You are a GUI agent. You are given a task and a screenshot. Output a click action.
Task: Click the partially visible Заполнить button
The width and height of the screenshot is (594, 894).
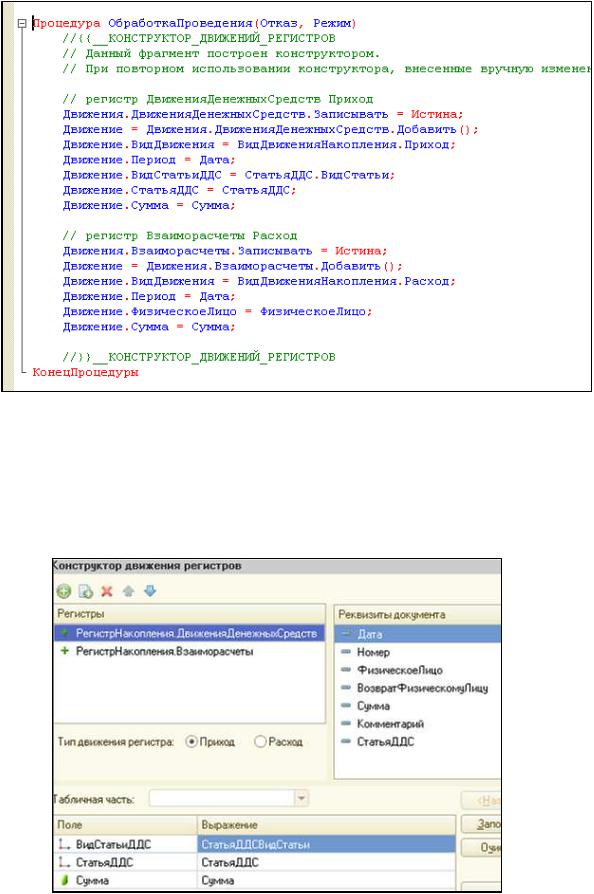481,824
